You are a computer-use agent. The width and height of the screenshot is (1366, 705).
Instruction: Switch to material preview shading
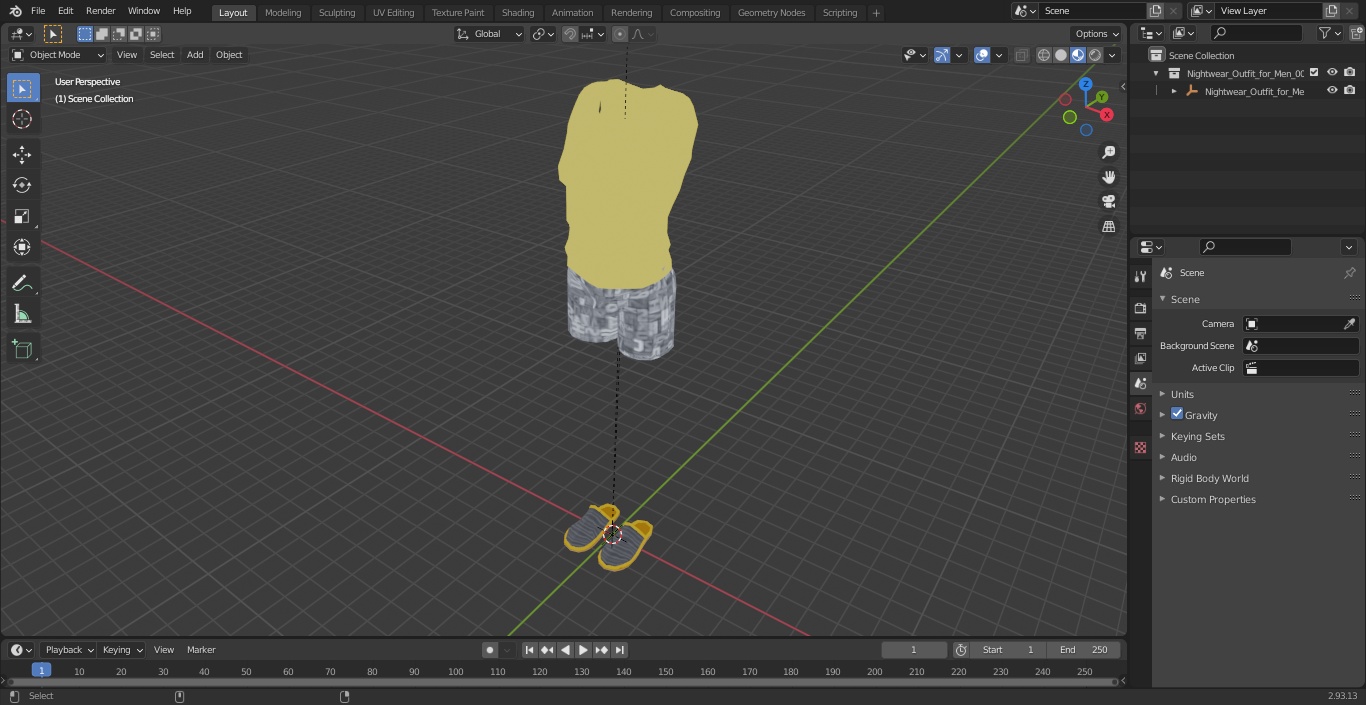[x=1078, y=55]
